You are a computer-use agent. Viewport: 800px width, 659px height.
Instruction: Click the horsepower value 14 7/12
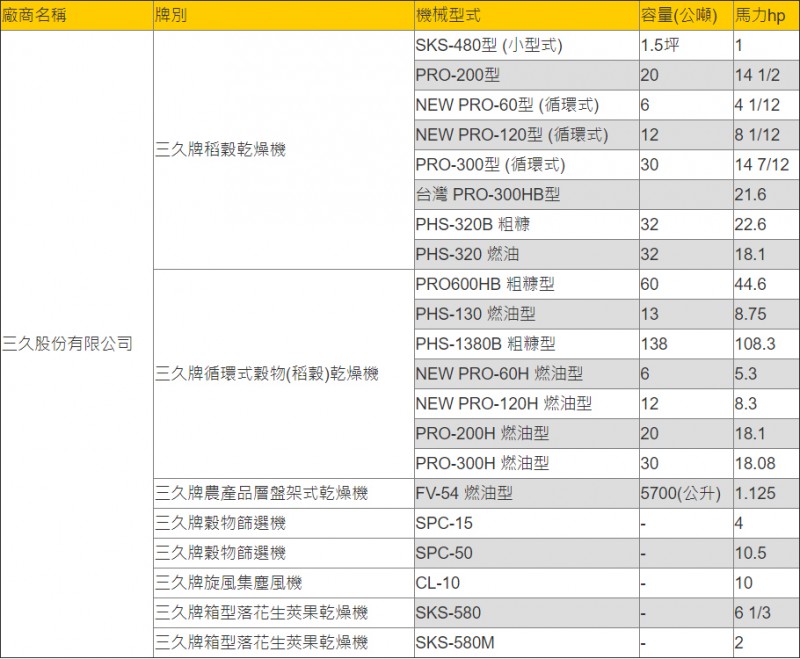click(766, 165)
